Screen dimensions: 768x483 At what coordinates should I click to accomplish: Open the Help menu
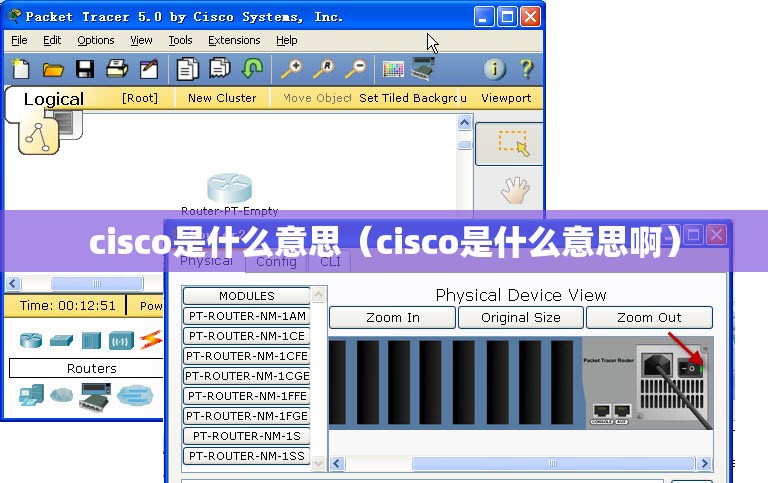coord(287,40)
